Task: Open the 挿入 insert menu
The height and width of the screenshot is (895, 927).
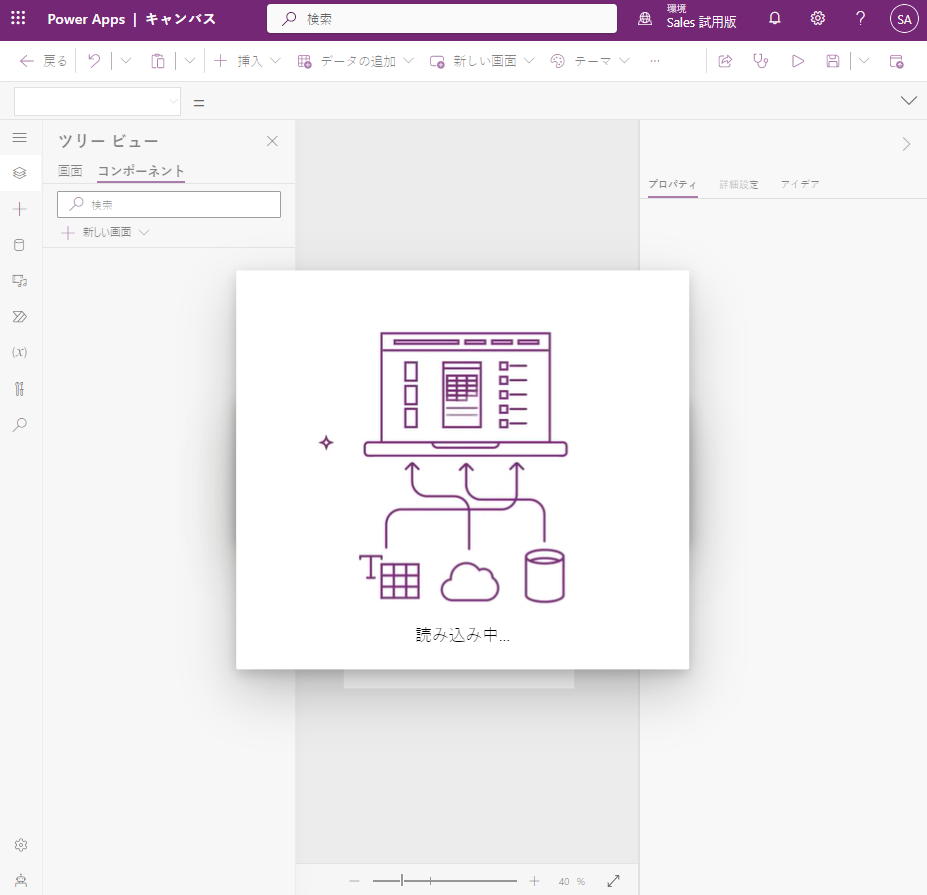Action: 247,61
